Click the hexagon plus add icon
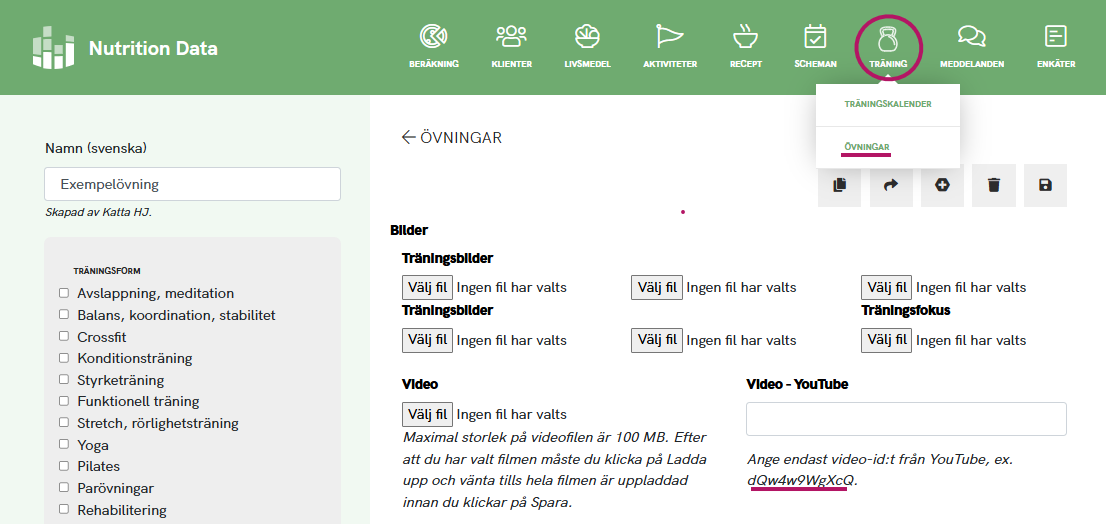The height and width of the screenshot is (524, 1106). [942, 185]
